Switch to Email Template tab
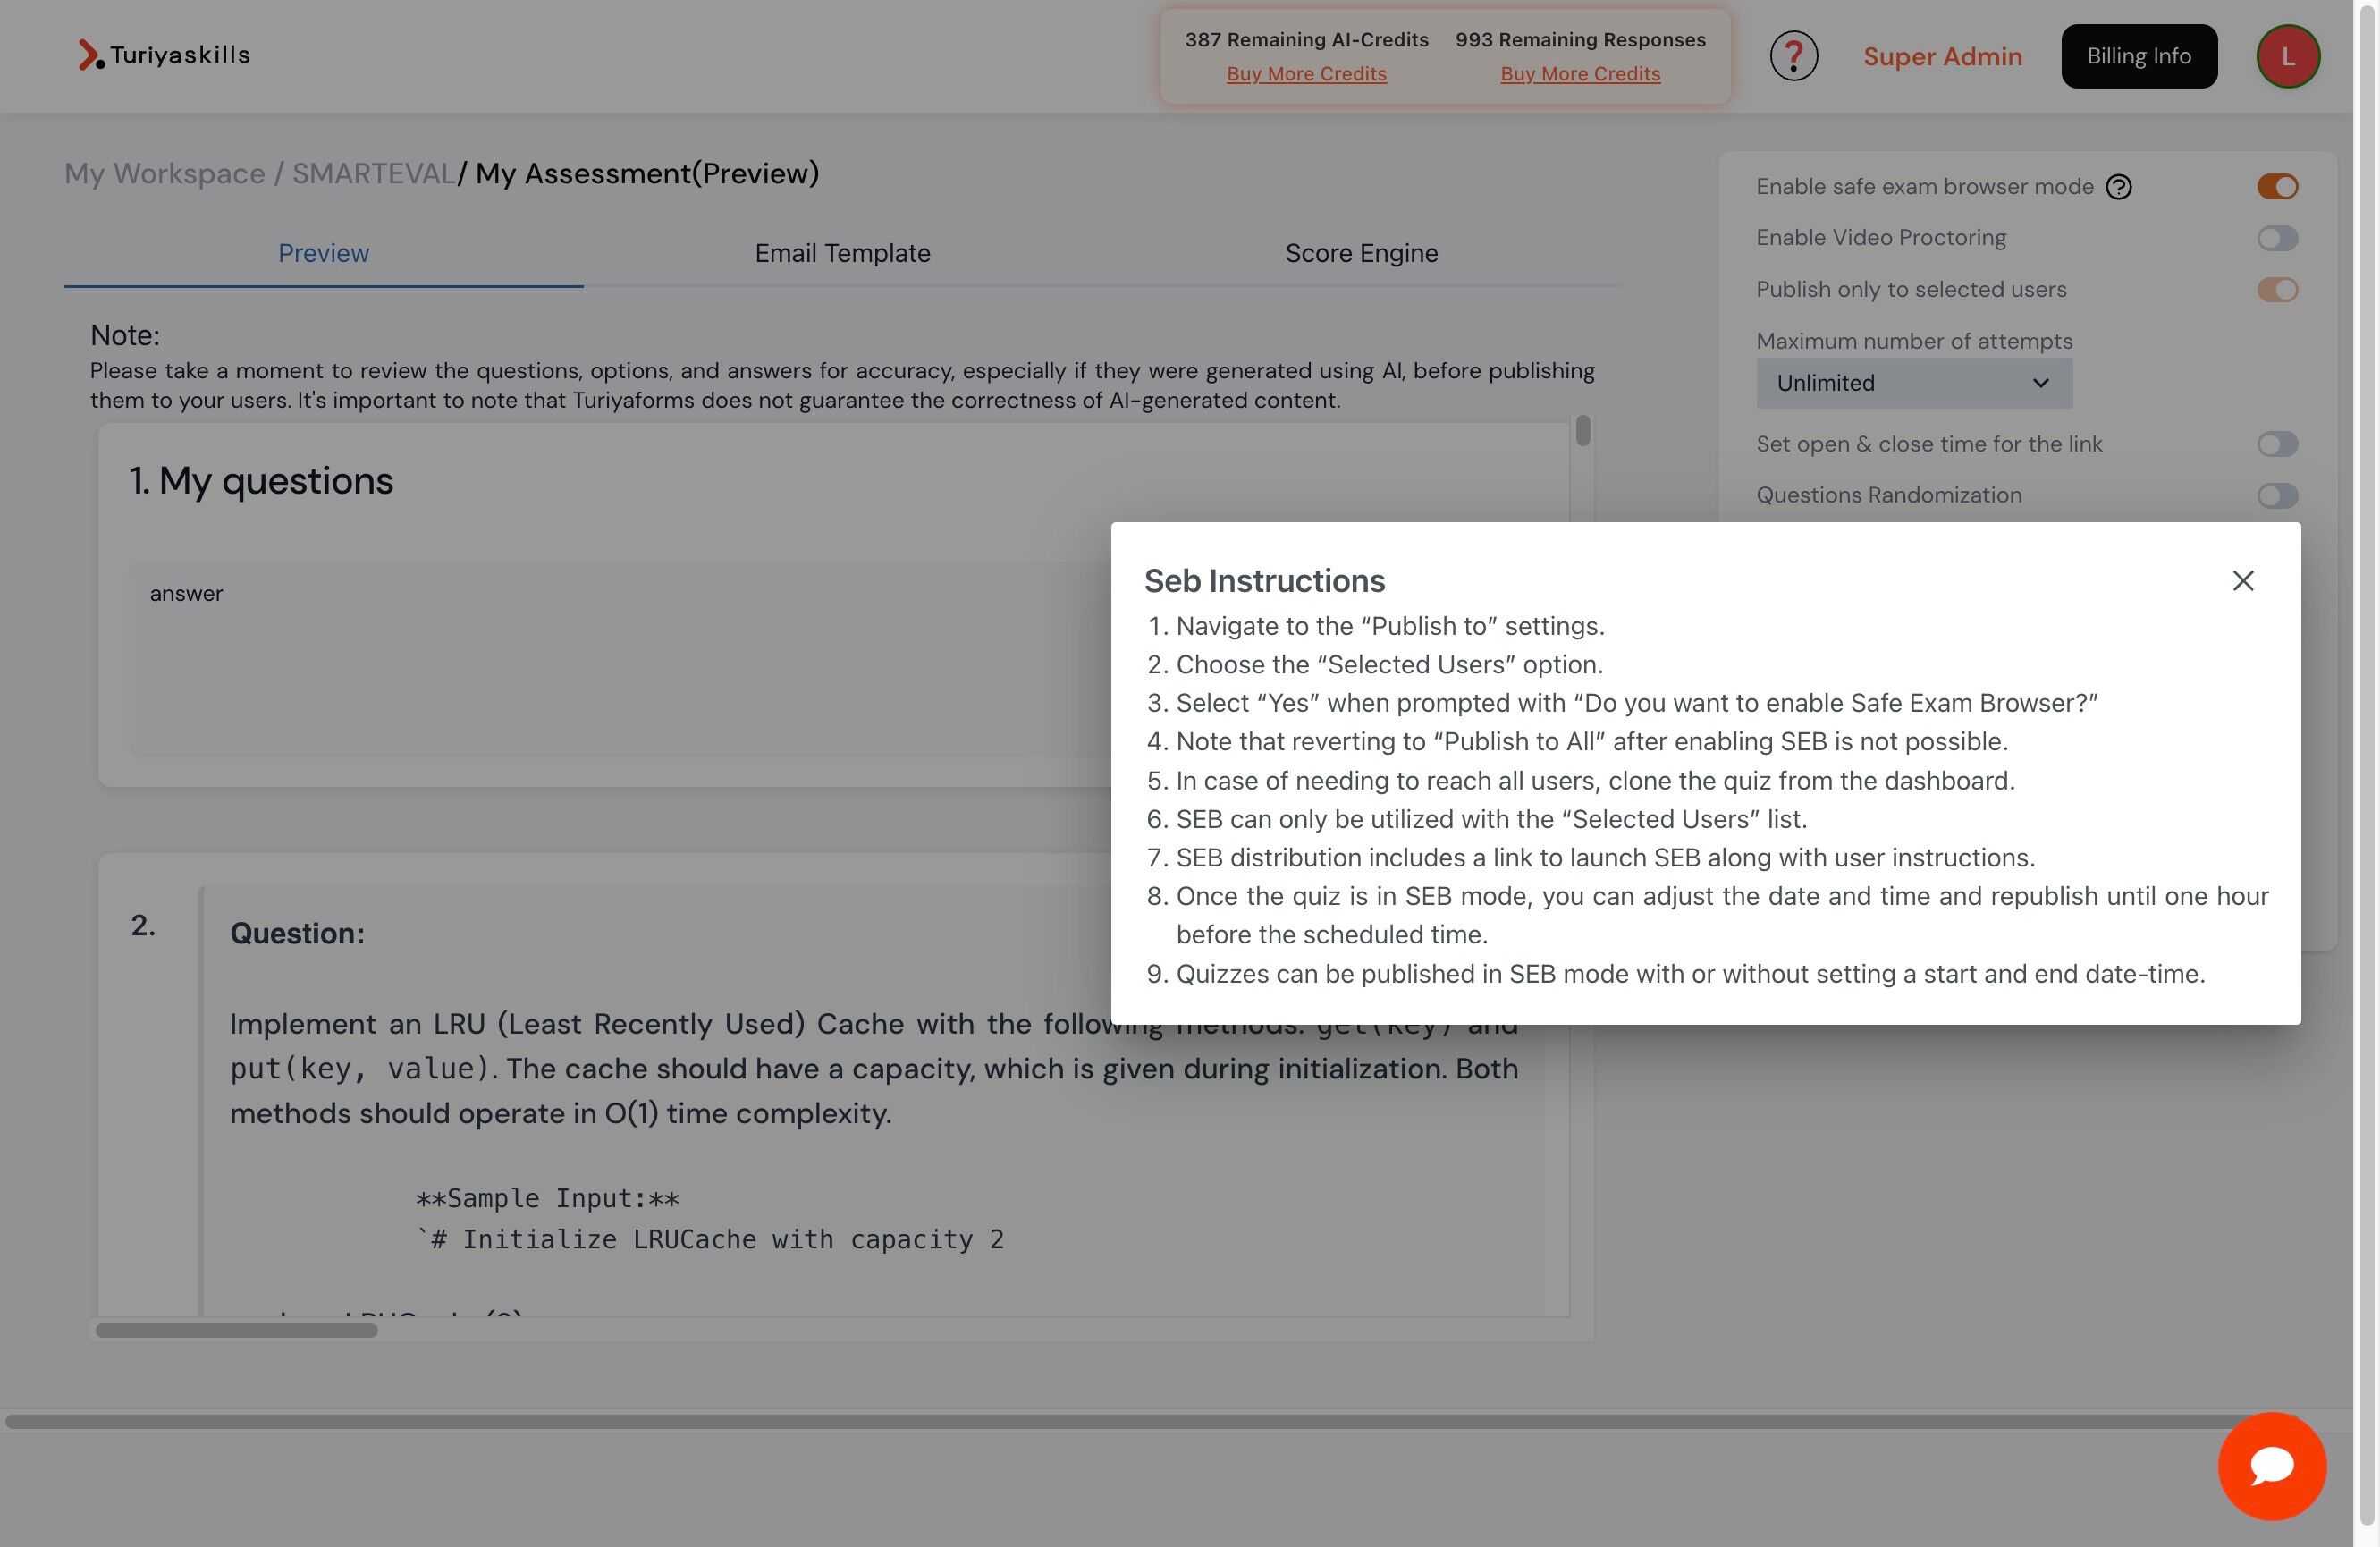 pyautogui.click(x=842, y=253)
